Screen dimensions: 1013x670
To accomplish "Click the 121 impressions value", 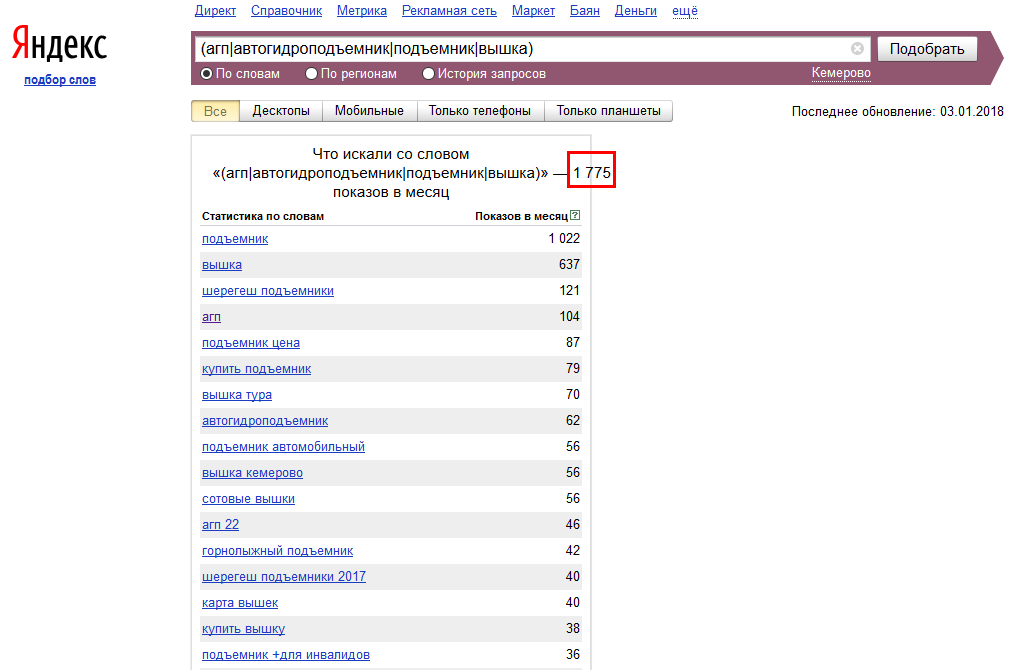I will [569, 291].
